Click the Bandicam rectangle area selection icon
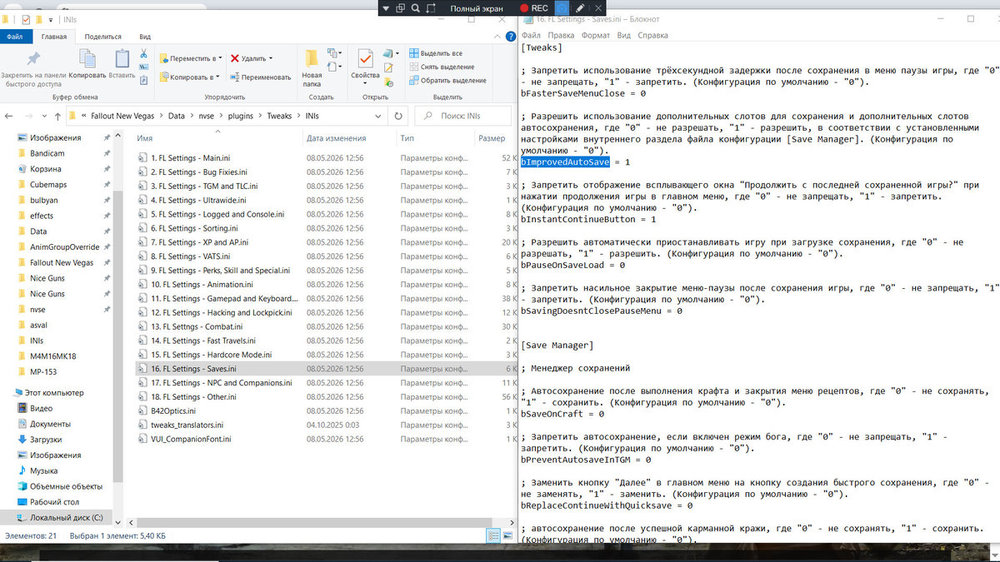 pyautogui.click(x=431, y=8)
